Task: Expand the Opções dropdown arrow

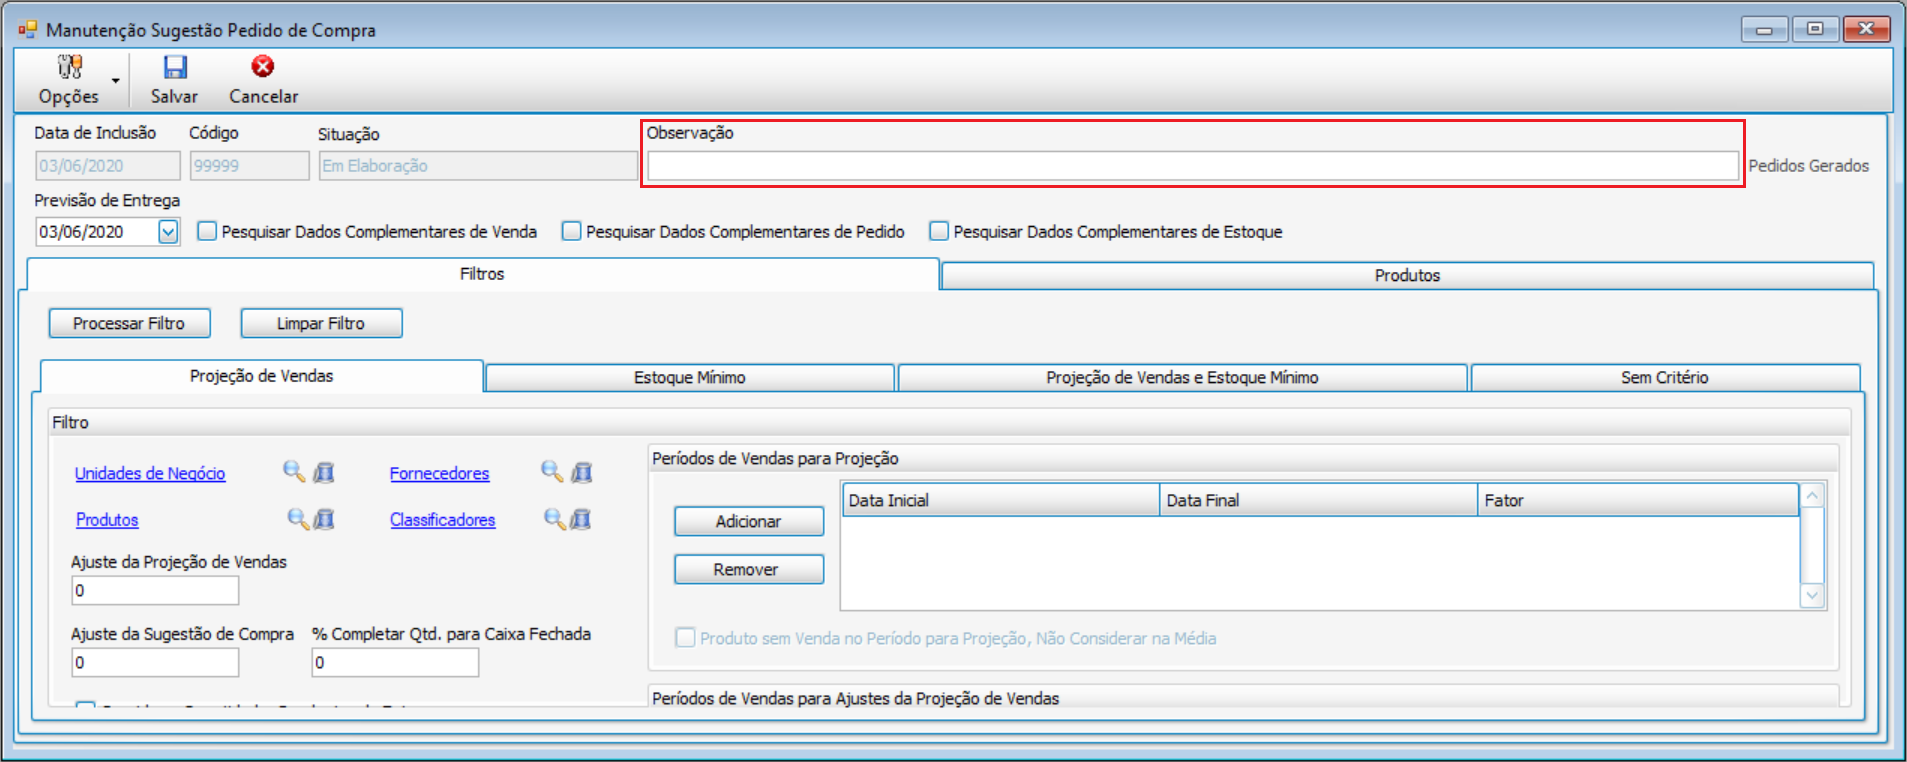Action: (x=116, y=81)
